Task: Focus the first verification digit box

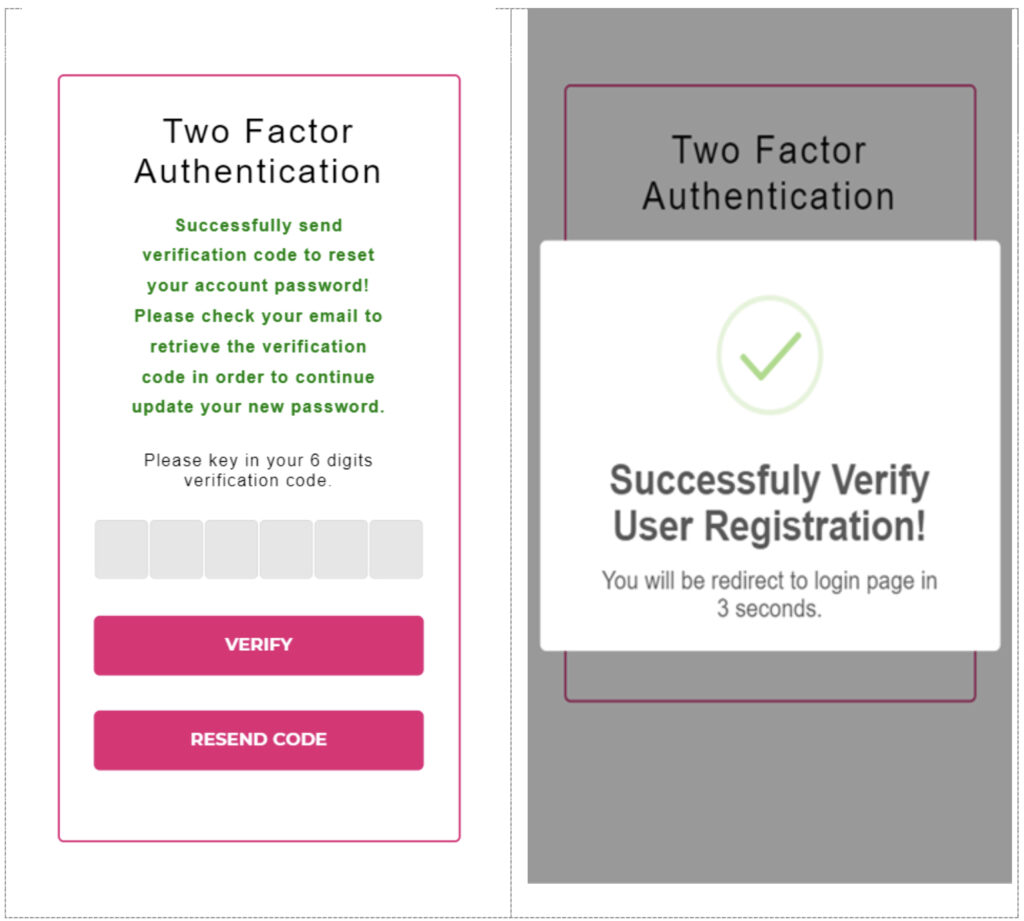Action: click(x=121, y=549)
